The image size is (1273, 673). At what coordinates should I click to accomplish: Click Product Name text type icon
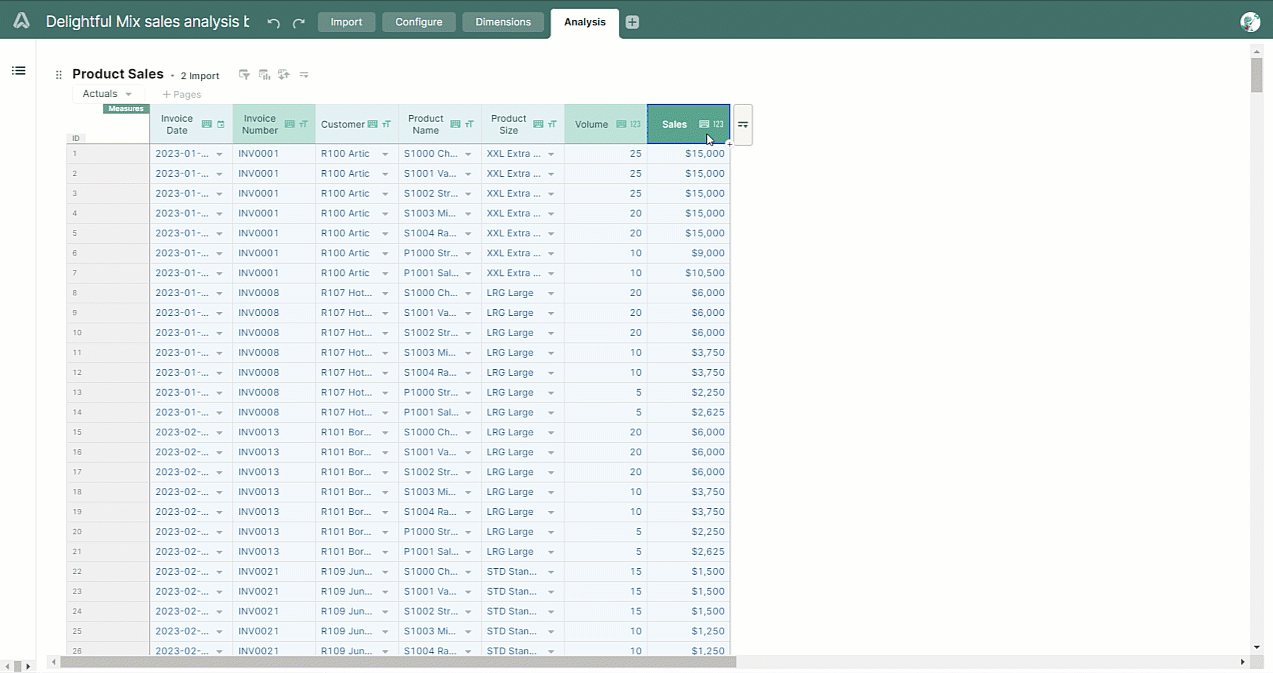(469, 124)
